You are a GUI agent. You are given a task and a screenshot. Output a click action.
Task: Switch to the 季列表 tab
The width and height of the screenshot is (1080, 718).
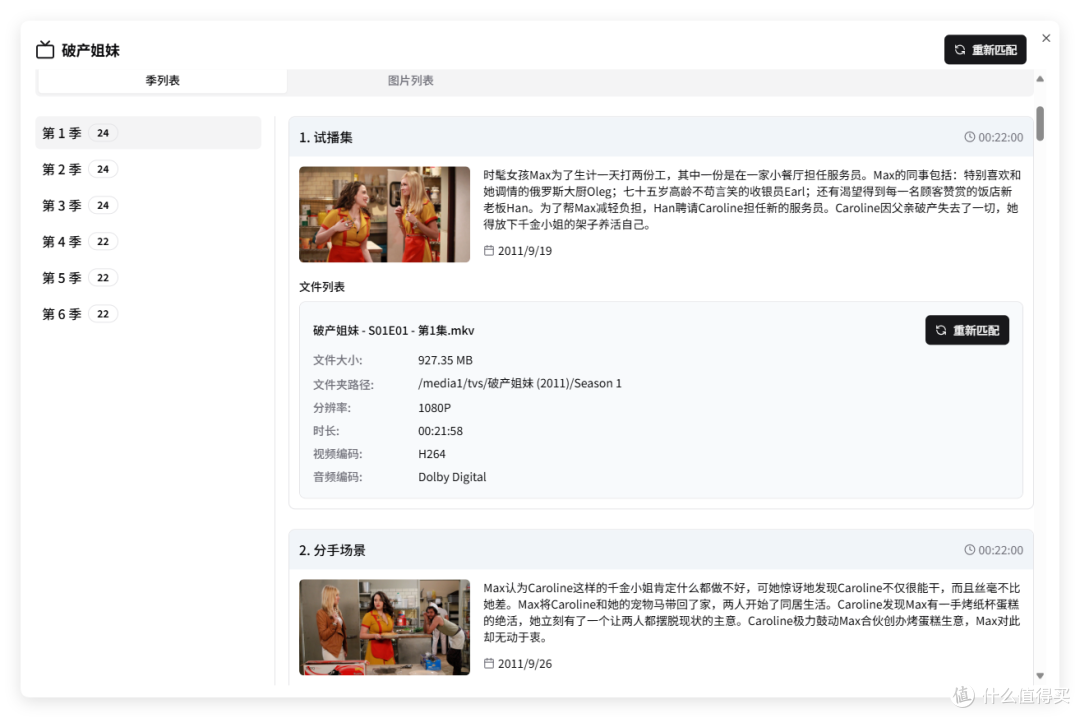pyautogui.click(x=163, y=81)
